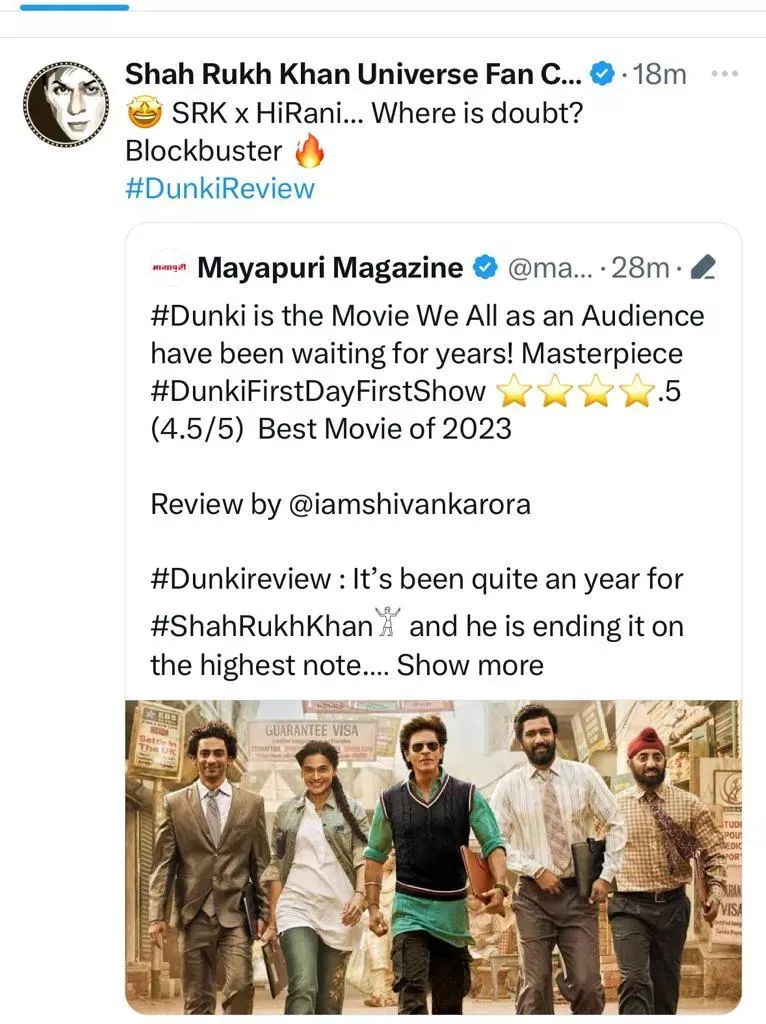Open the three-dot more options menu
This screenshot has height=1024, width=766.
tap(724, 74)
